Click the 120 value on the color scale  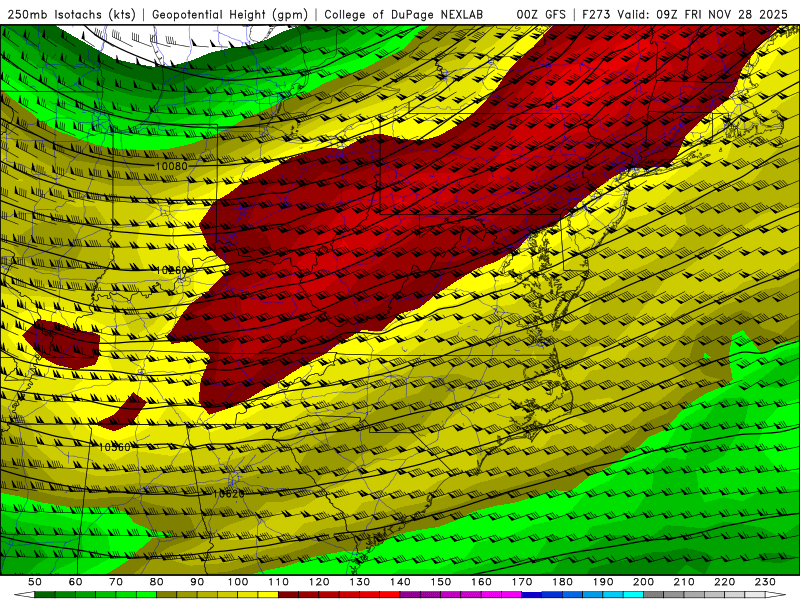coord(319,582)
